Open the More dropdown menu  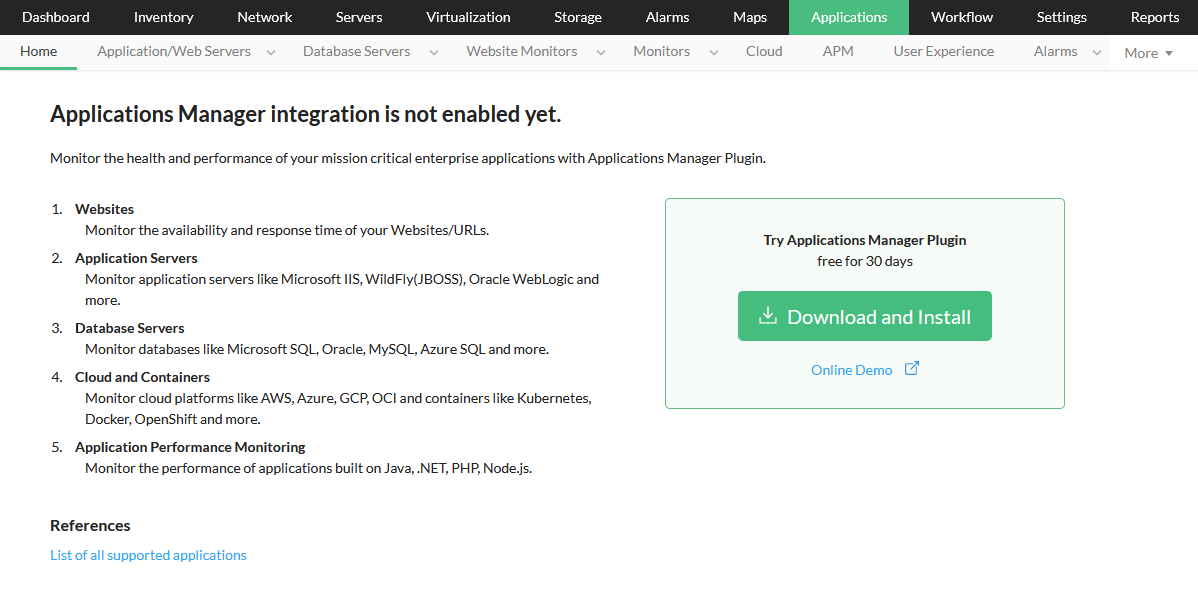pyautogui.click(x=1148, y=52)
